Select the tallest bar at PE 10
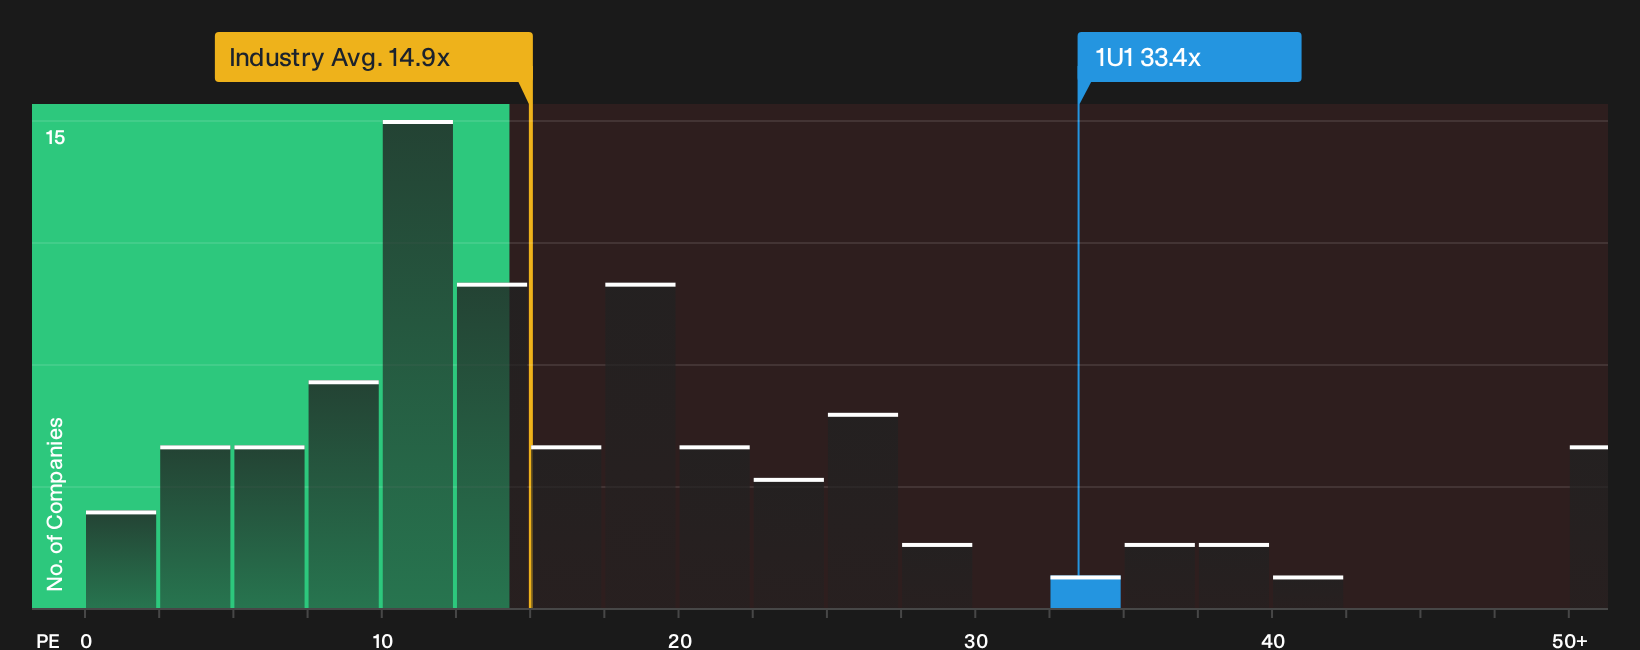 [418, 364]
